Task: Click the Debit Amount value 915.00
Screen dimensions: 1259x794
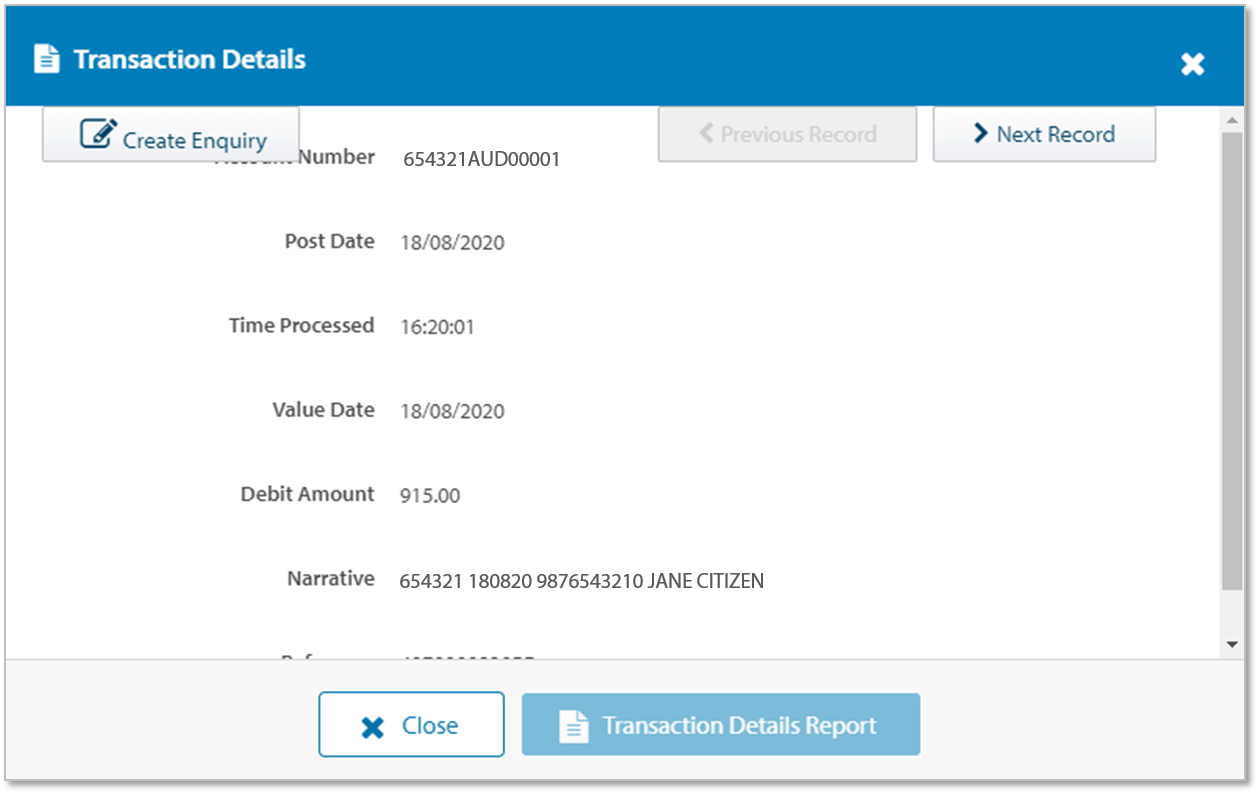Action: click(x=430, y=496)
